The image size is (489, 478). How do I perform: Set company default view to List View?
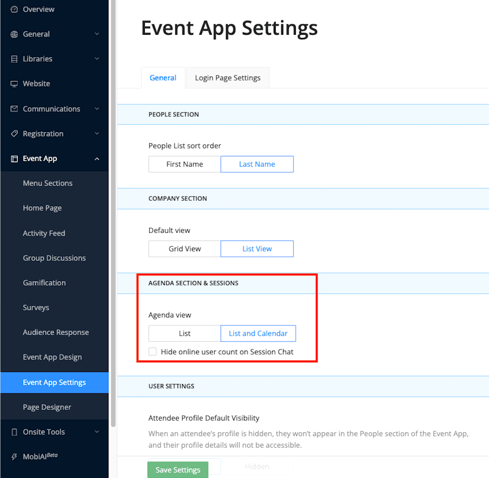[x=257, y=249]
